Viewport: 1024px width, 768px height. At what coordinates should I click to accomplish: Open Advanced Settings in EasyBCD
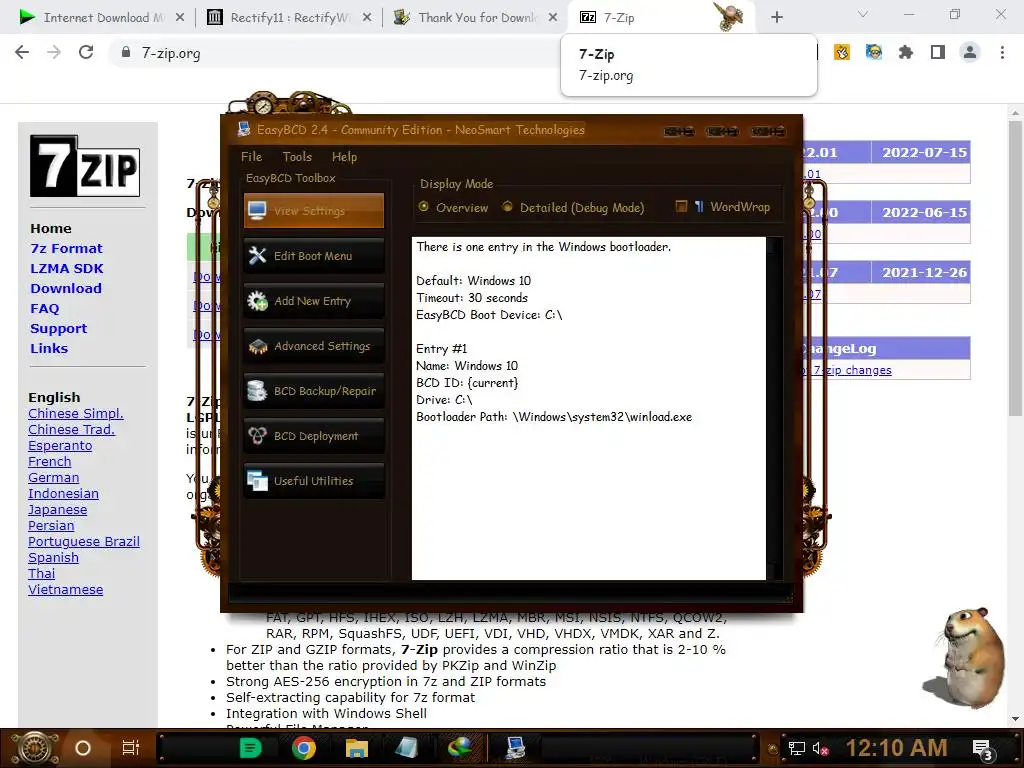pos(314,346)
